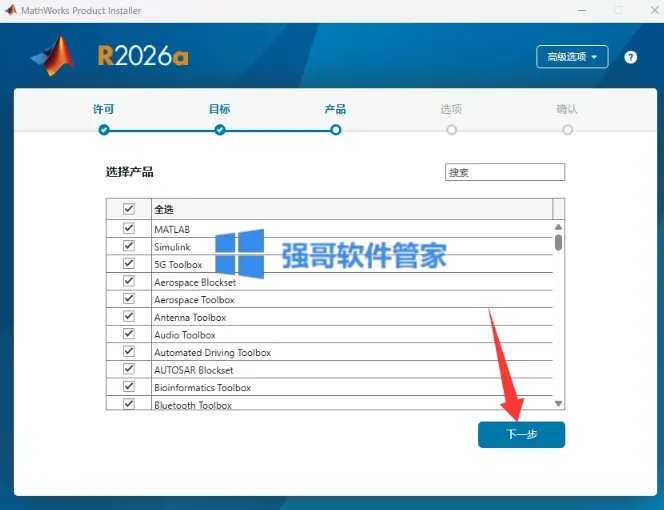Click the 确认 step circle marker

click(x=568, y=130)
